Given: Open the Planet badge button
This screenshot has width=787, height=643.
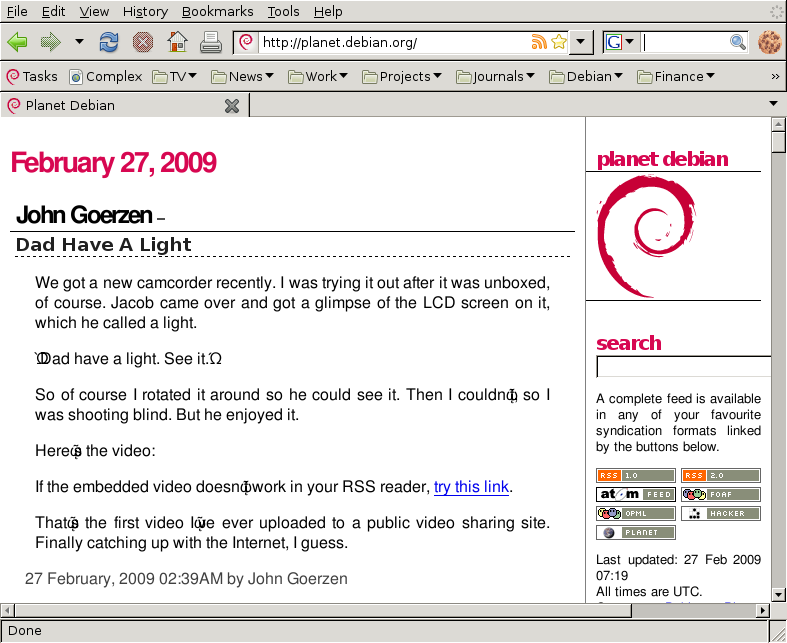Looking at the screenshot, I should 636,533.
